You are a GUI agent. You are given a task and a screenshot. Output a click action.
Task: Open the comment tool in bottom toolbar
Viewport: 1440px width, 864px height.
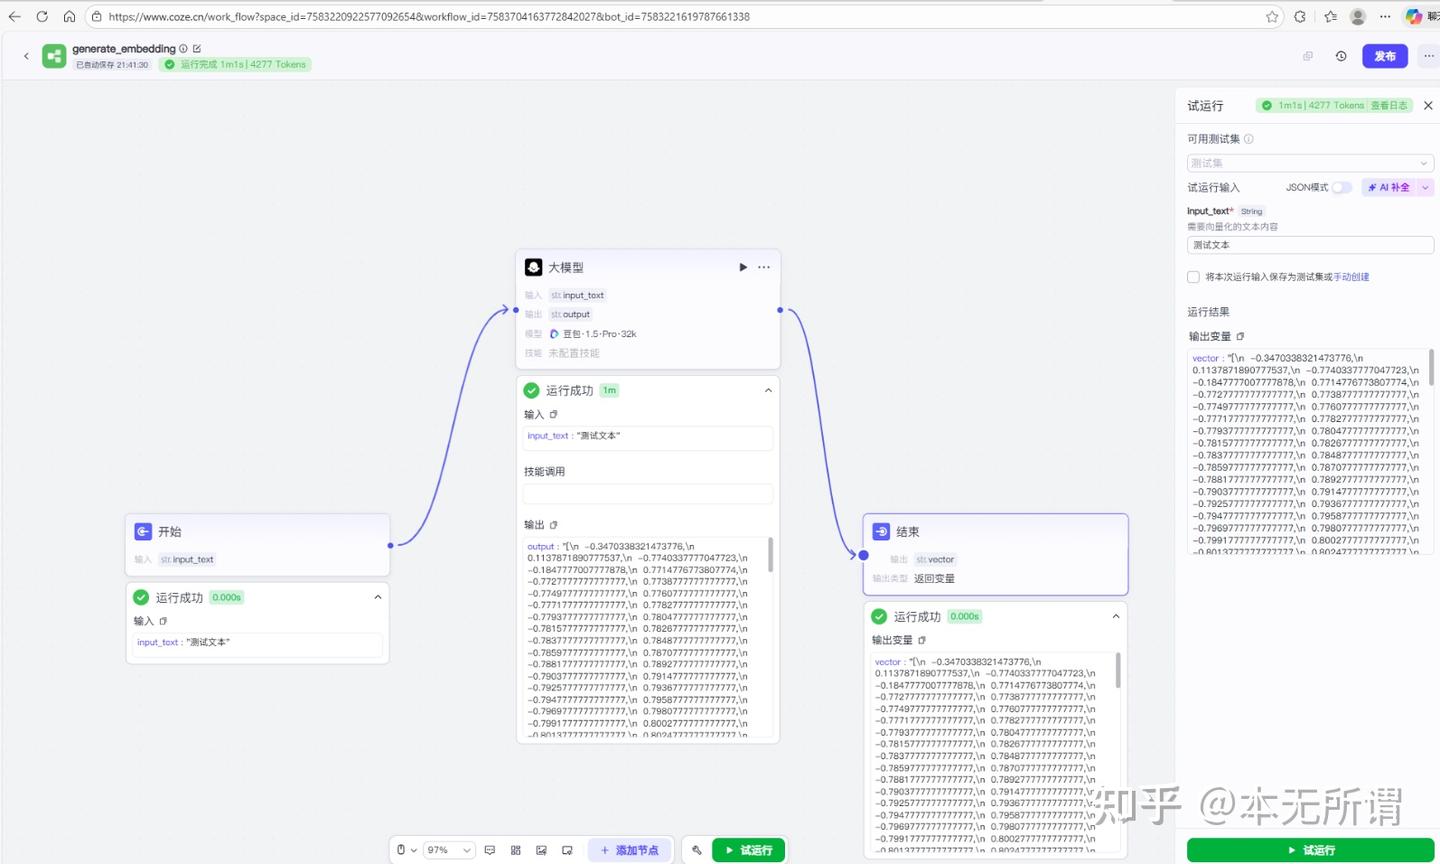tap(489, 849)
